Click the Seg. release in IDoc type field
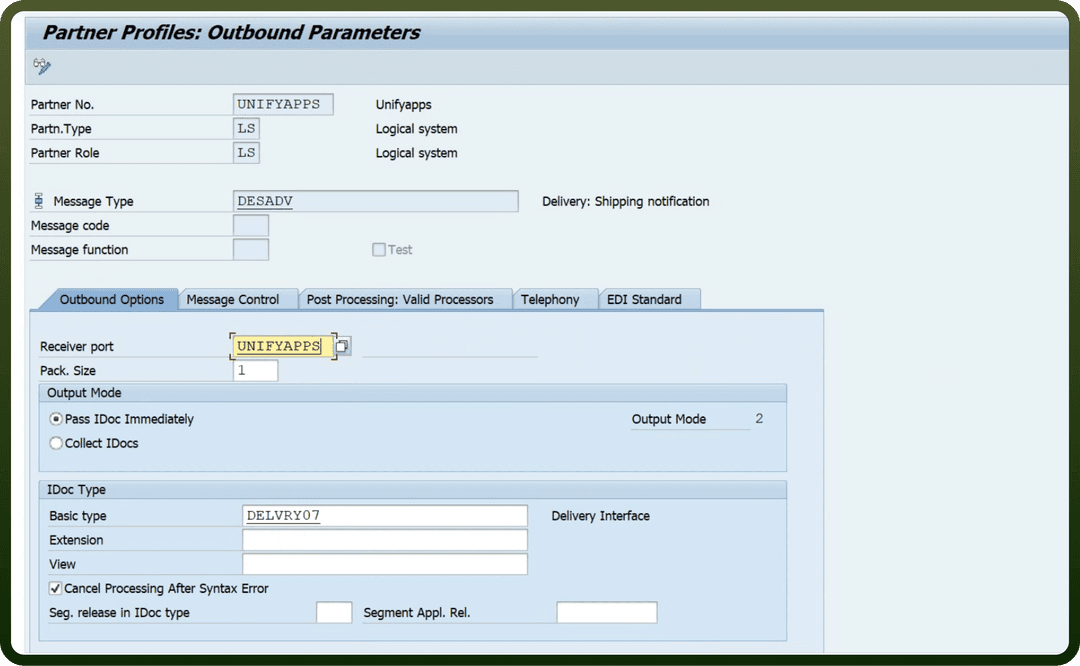Viewport: 1080px width, 666px height. (x=334, y=612)
